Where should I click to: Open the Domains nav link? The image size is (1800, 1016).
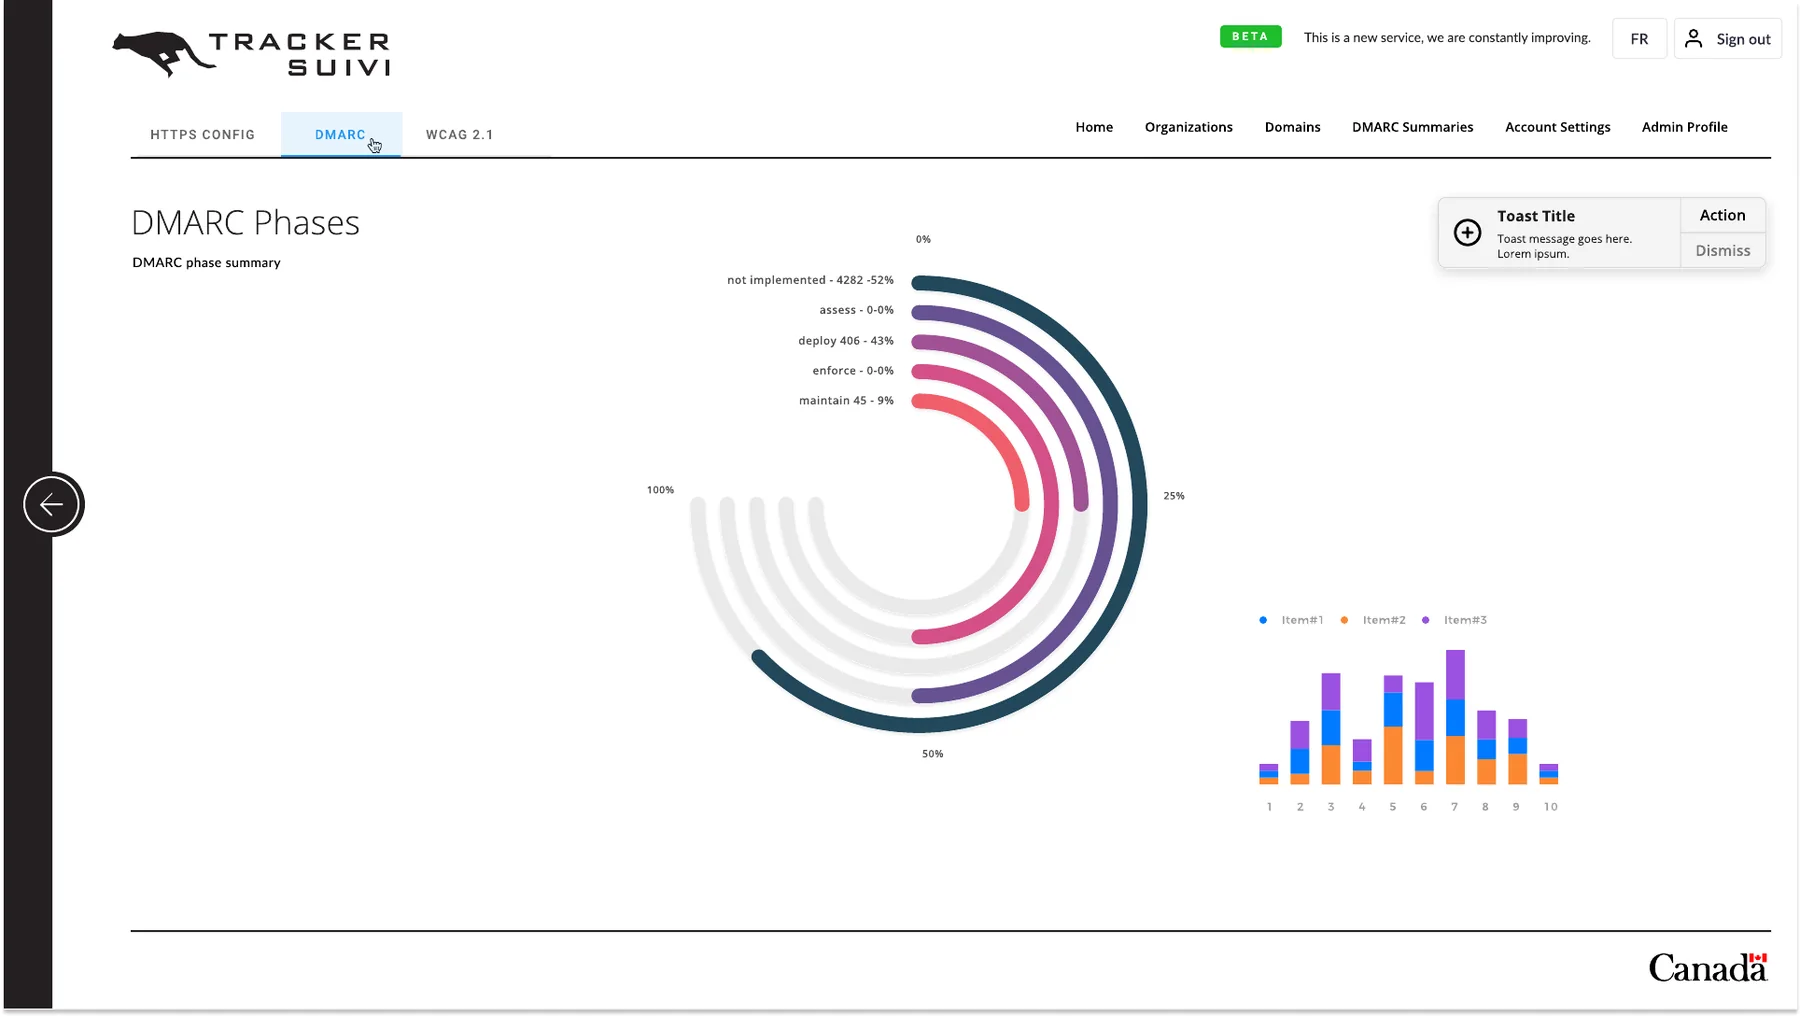point(1292,127)
